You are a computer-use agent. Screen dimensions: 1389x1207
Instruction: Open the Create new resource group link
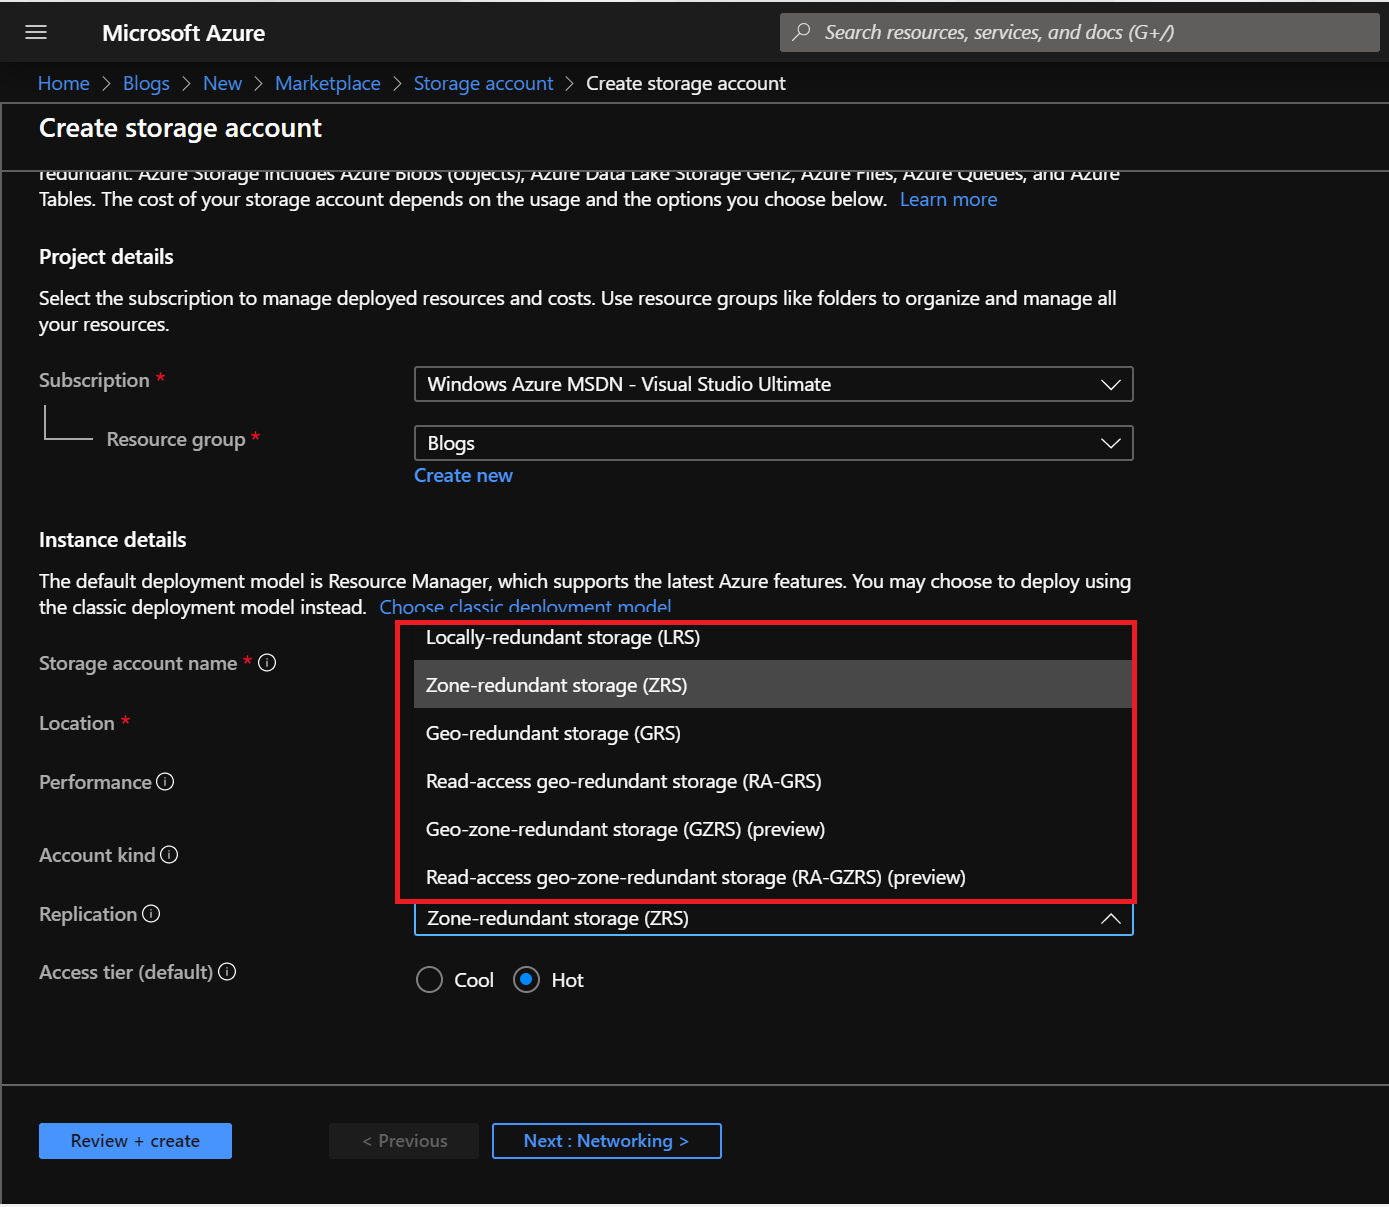pyautogui.click(x=463, y=475)
